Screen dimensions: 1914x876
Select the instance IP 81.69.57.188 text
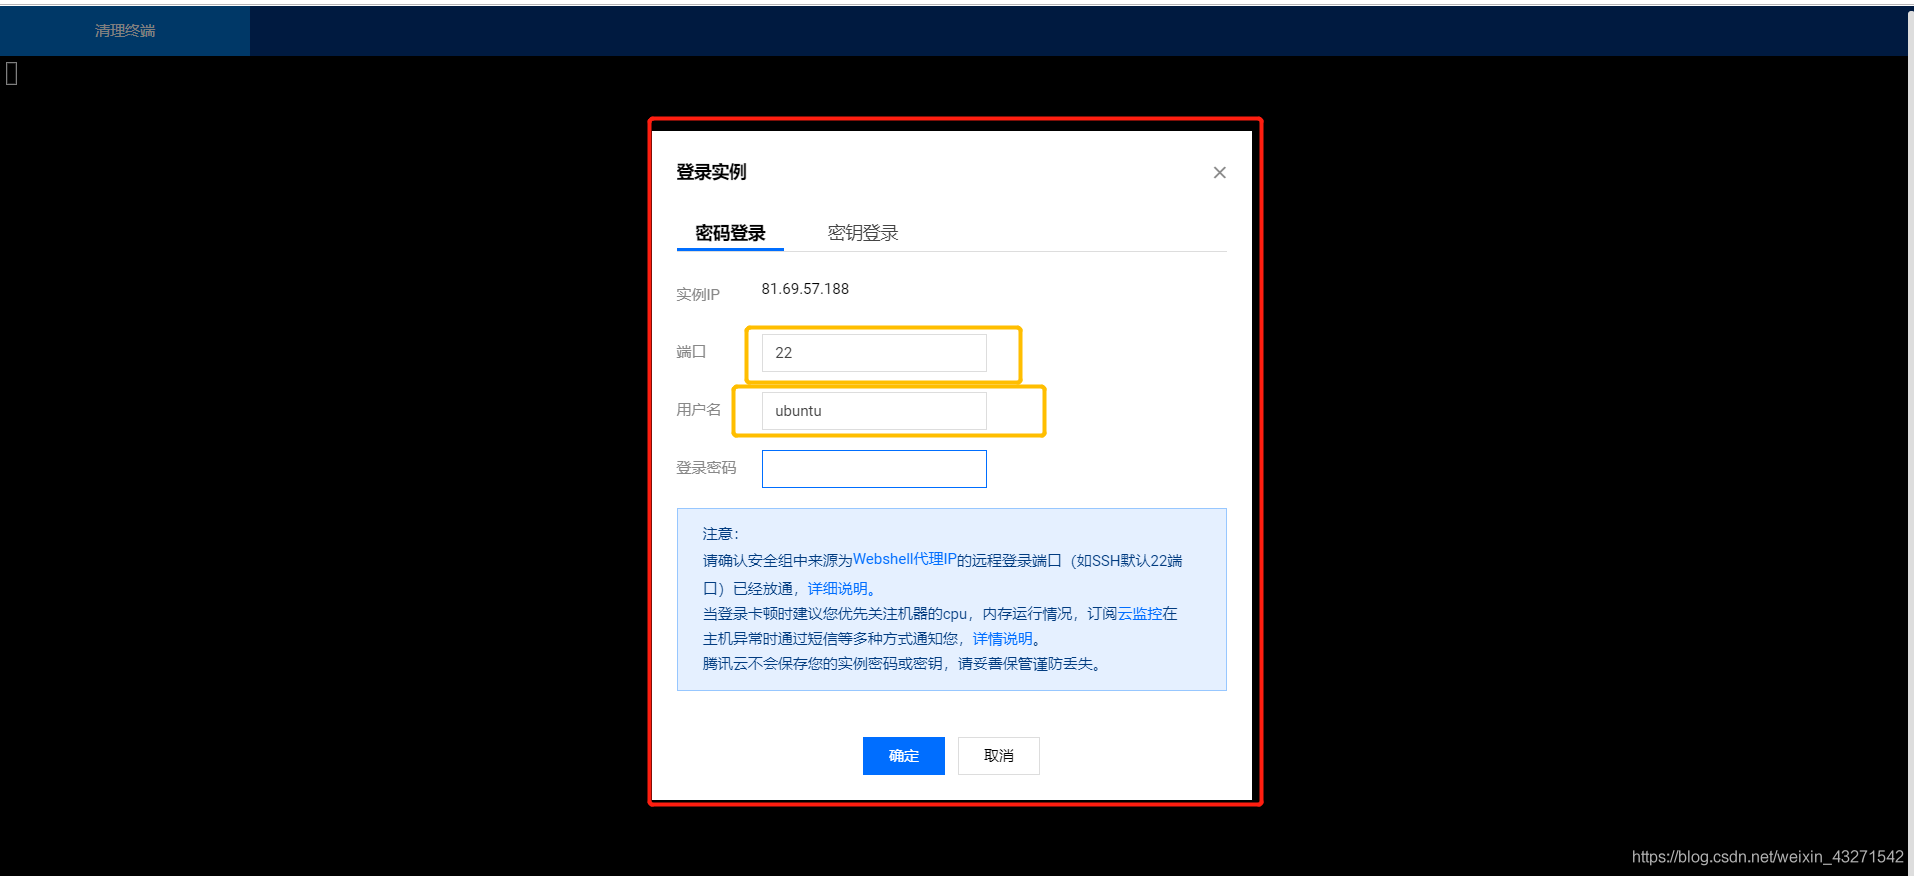pos(805,289)
